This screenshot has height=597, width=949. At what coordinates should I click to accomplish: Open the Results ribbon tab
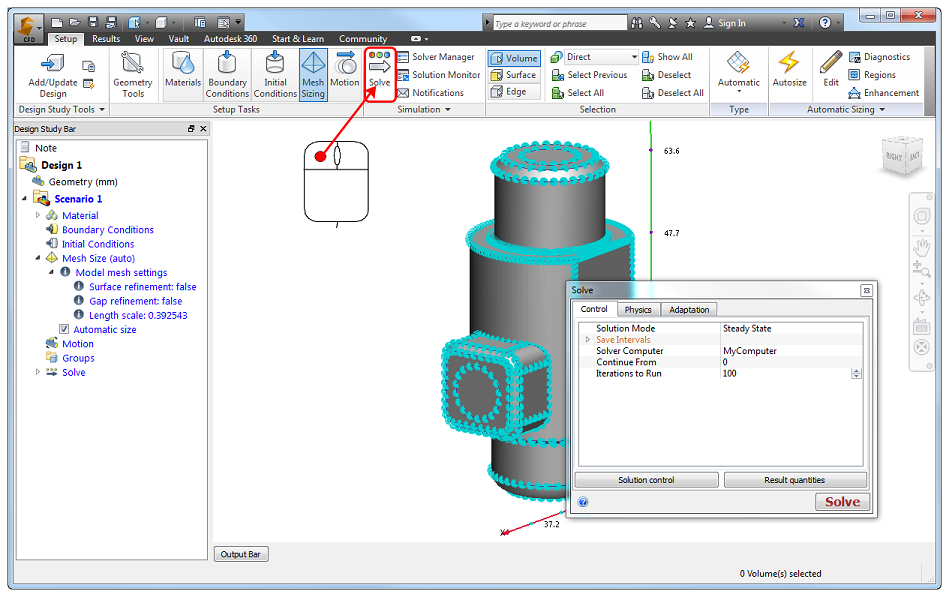(106, 39)
